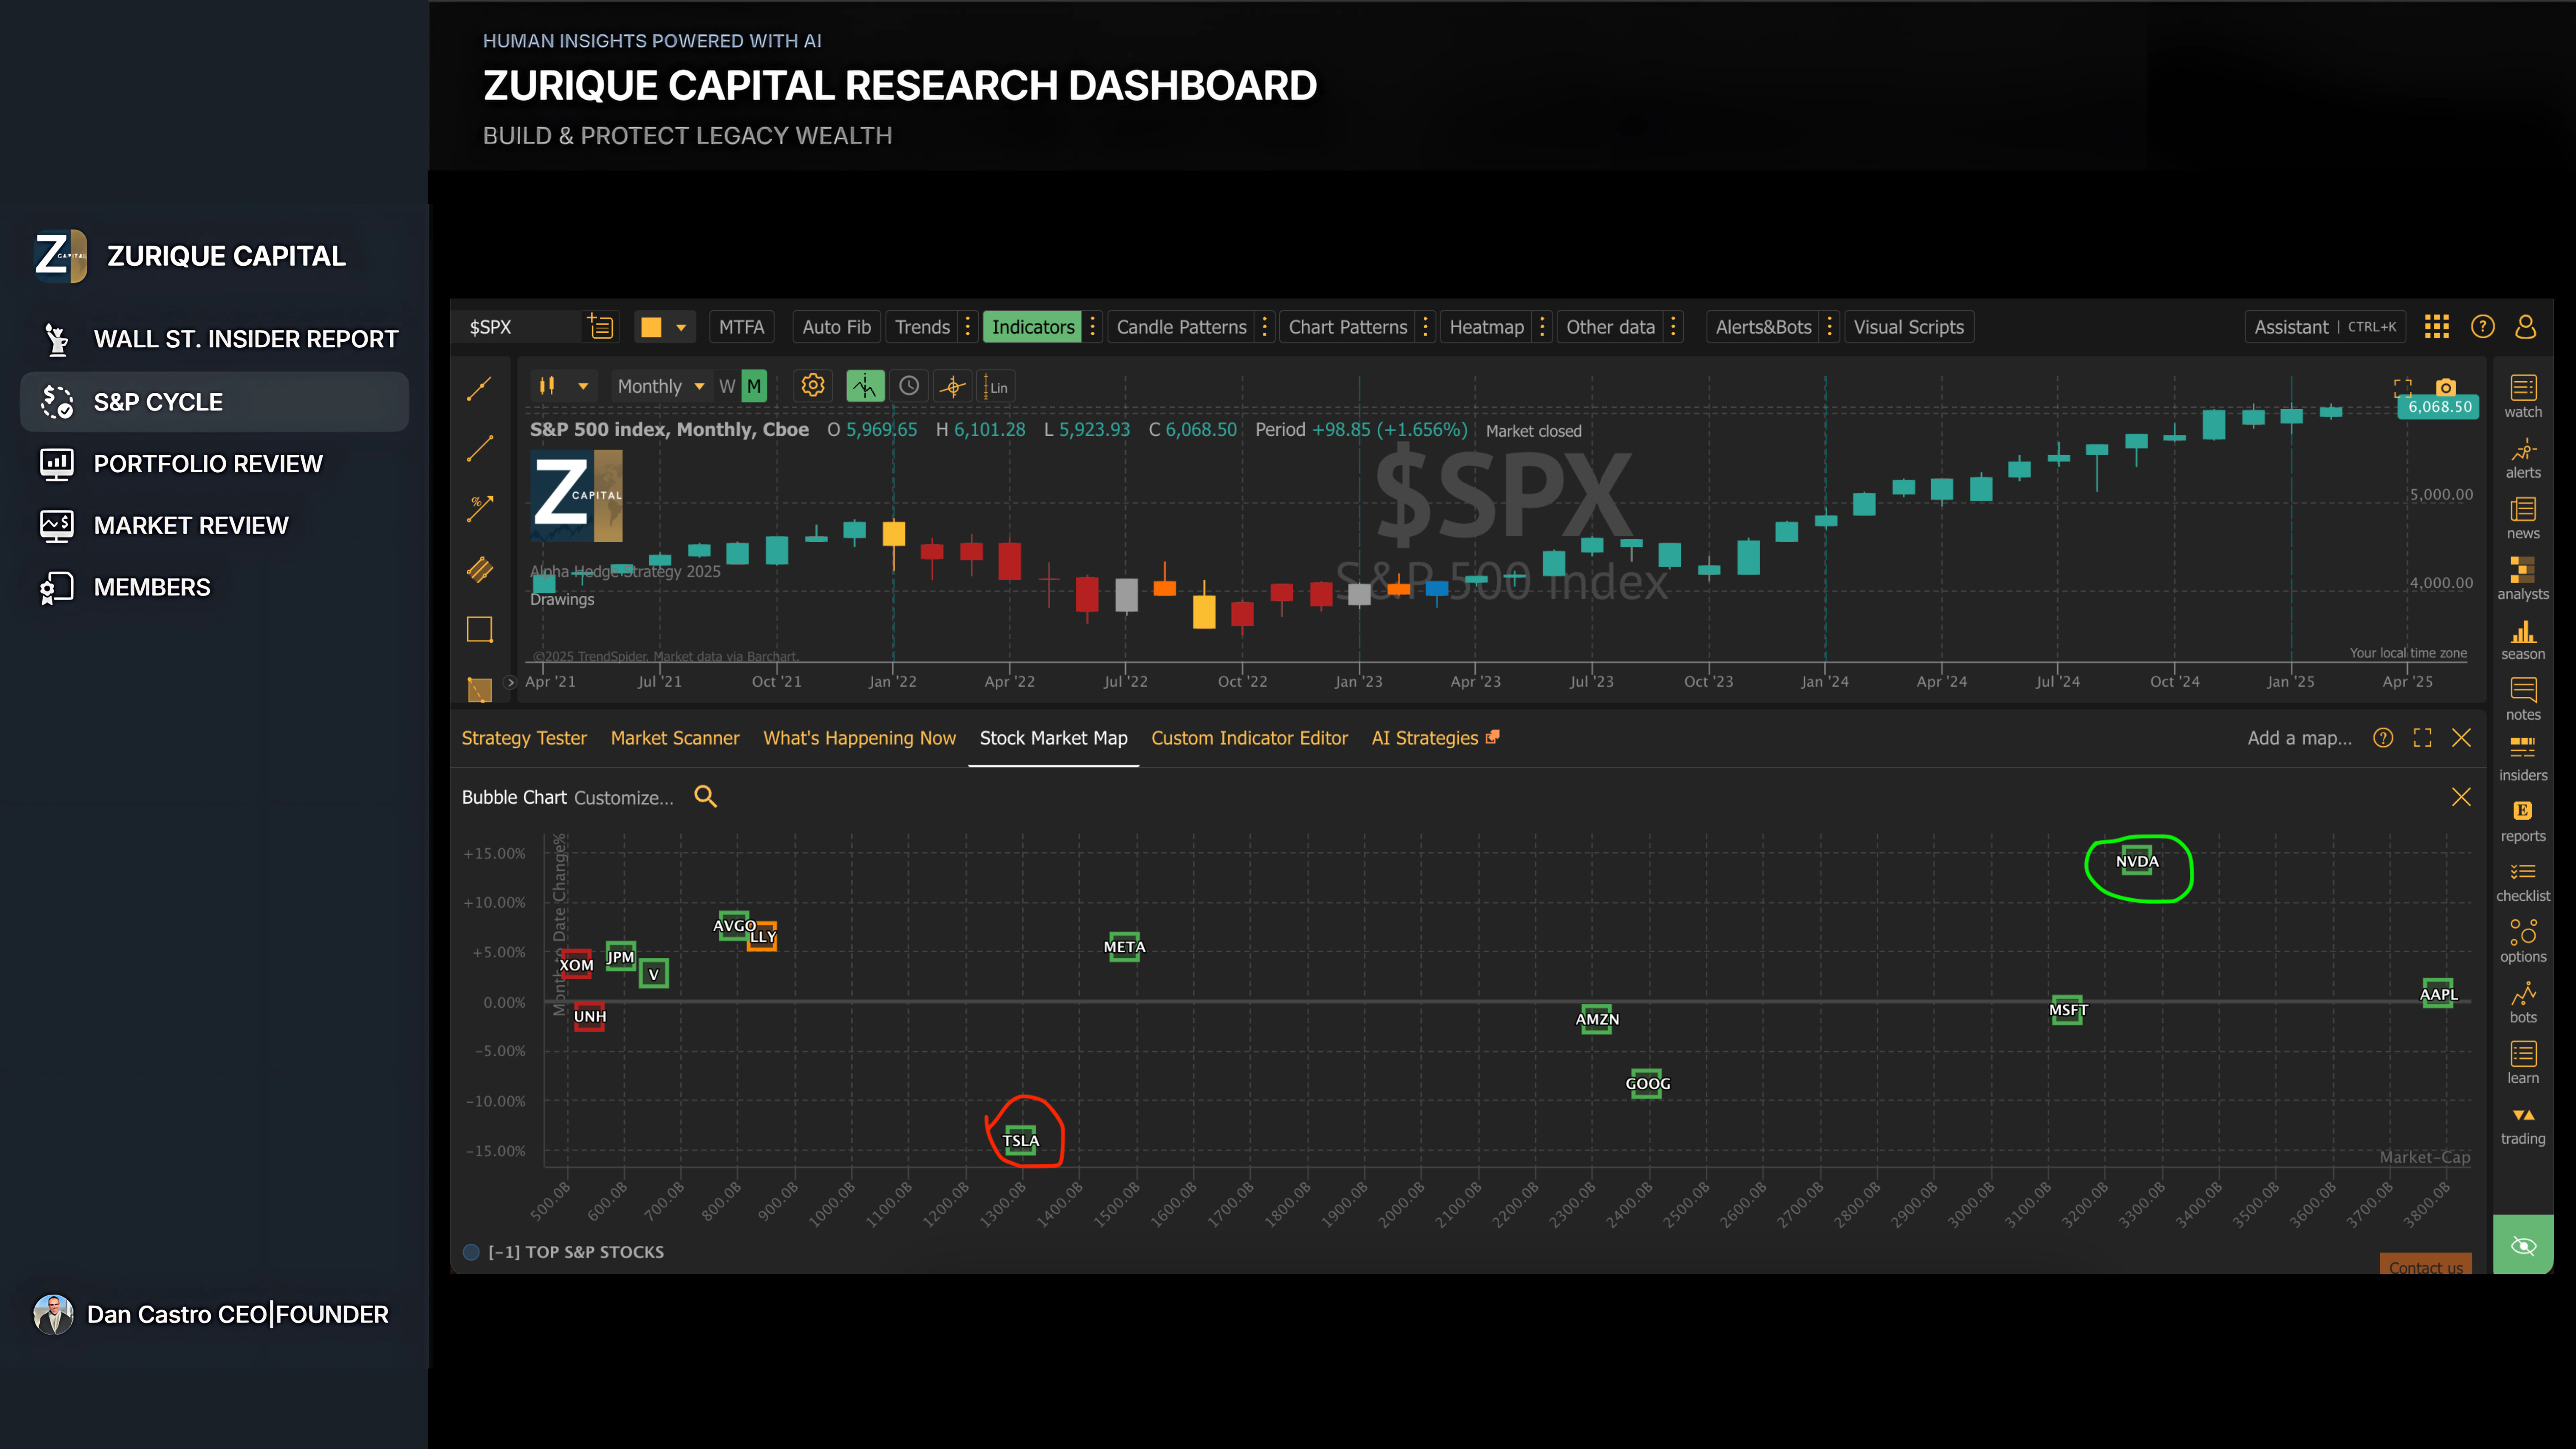2576x1449 pixels.
Task: Open the Portfolio Review menu item
Action: (208, 464)
